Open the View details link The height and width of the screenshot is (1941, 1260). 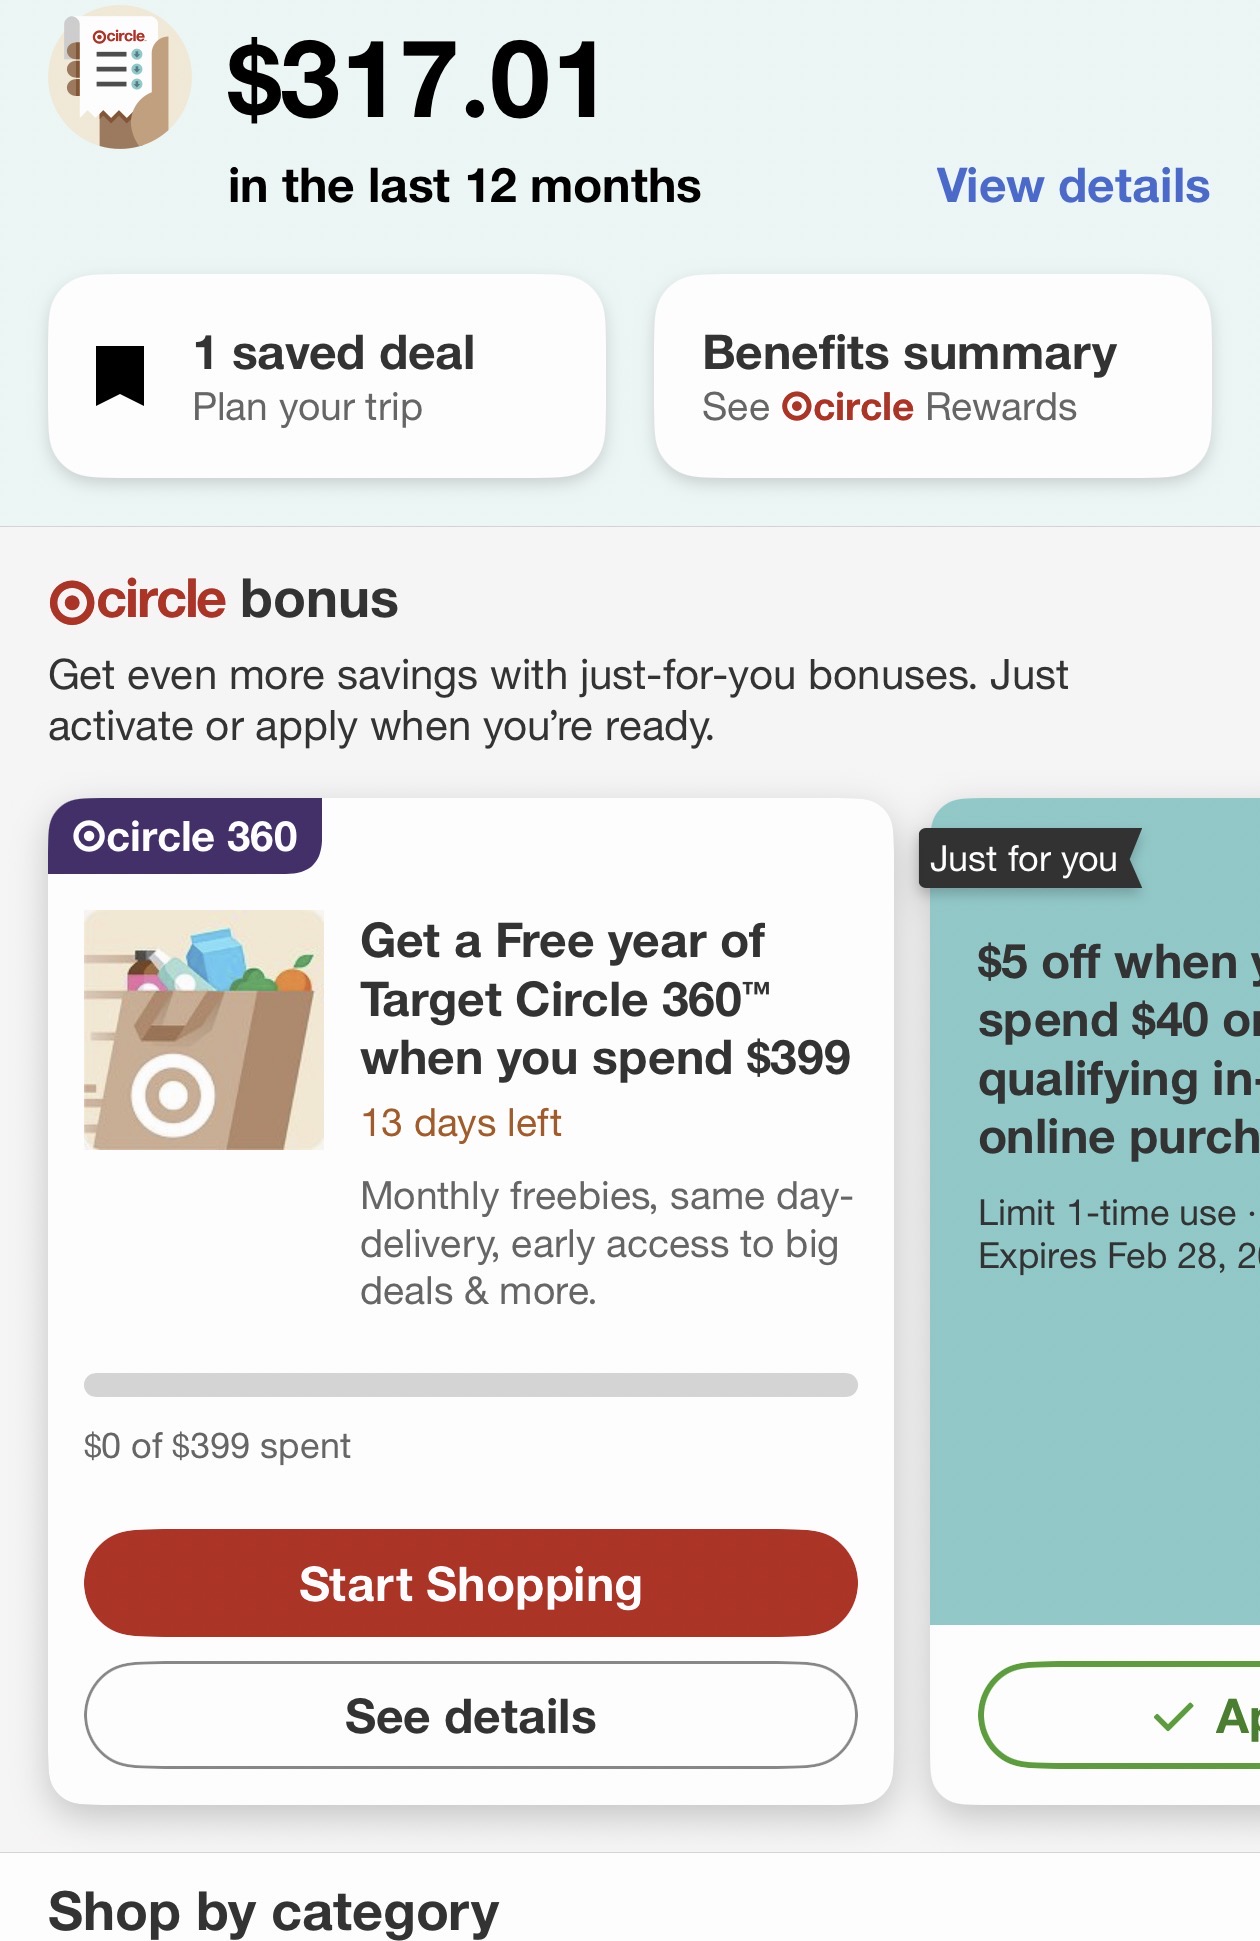point(1072,186)
